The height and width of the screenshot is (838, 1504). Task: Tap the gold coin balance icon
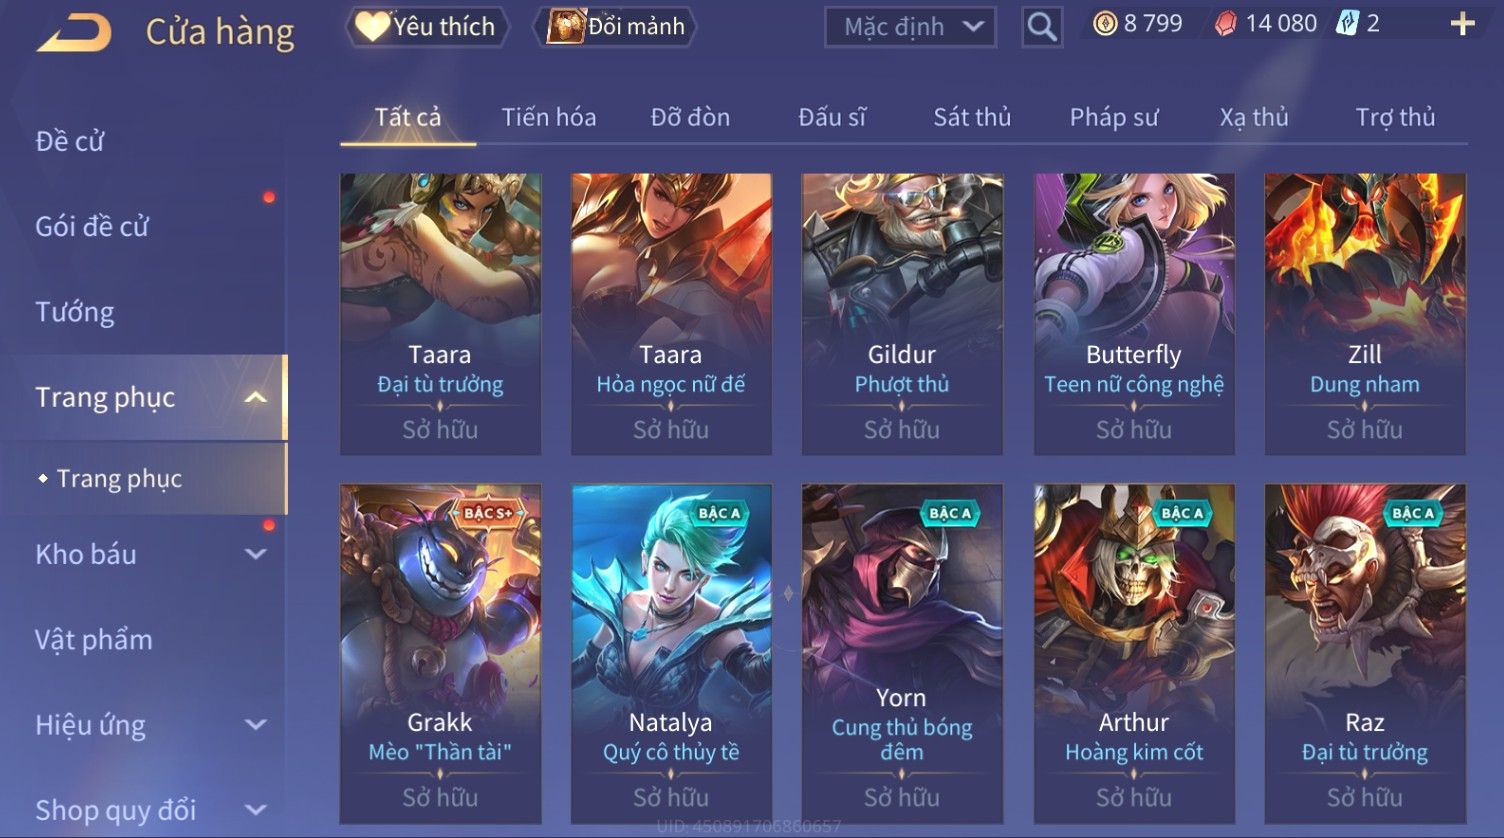pos(1105,24)
